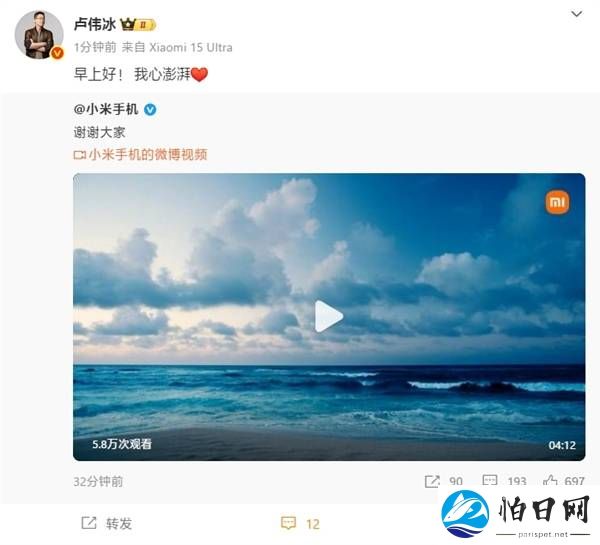Click the gold crown membership badge
The width and height of the screenshot is (600, 545).
click(138, 24)
